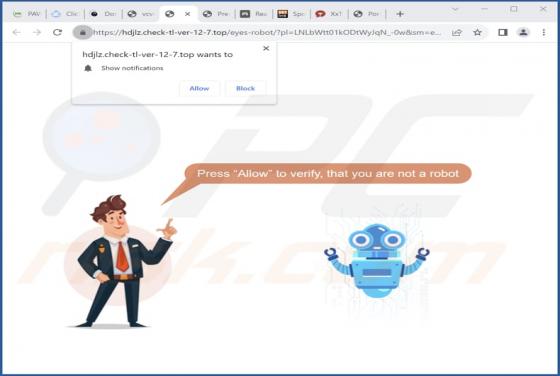Click the forward navigation arrow
The height and width of the screenshot is (376, 560).
37,32
